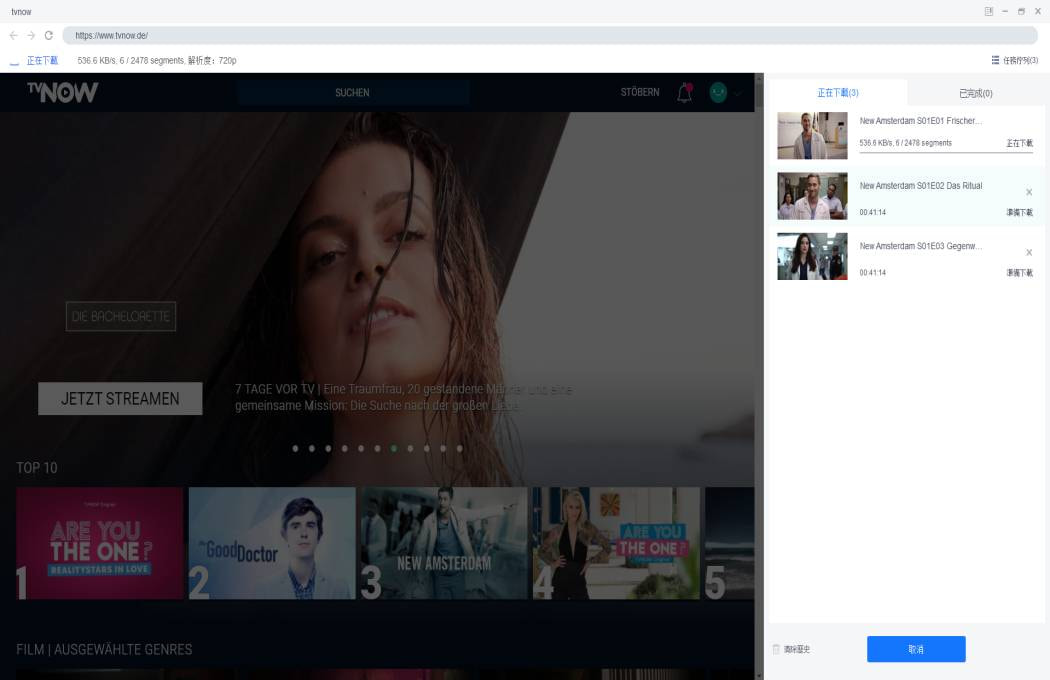Click New Amsterdam S01E03 Gegenw... title
The width and height of the screenshot is (1050, 680).
click(921, 246)
